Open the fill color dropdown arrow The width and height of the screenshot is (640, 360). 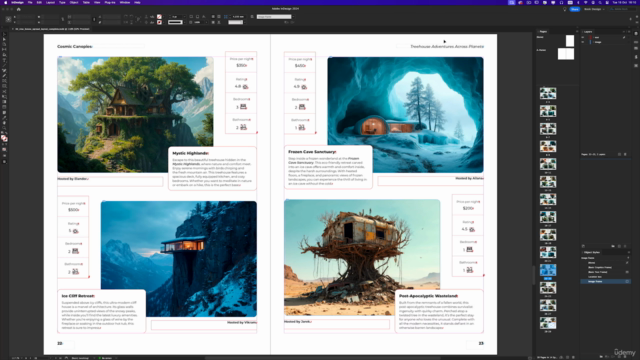click(163, 17)
